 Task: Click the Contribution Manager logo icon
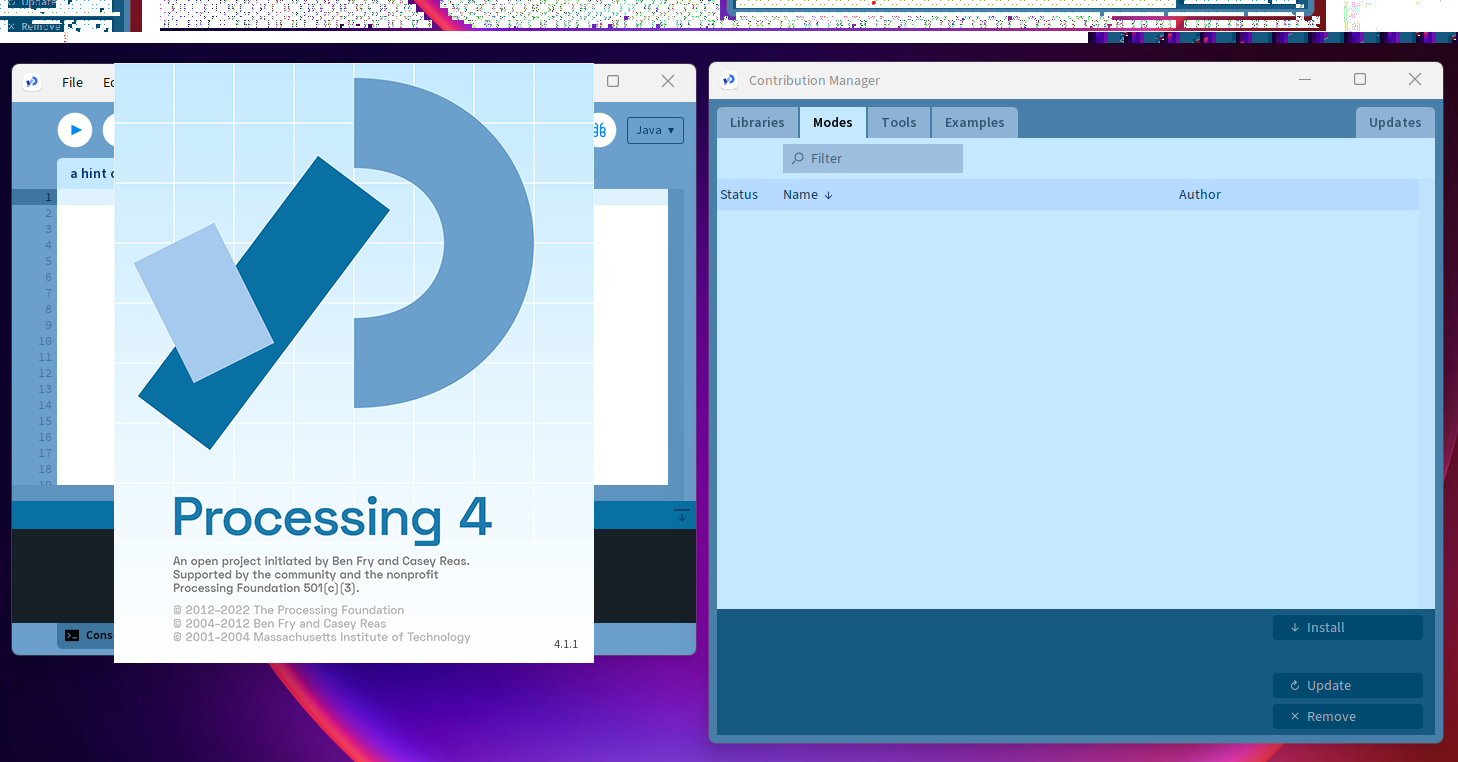(x=729, y=80)
